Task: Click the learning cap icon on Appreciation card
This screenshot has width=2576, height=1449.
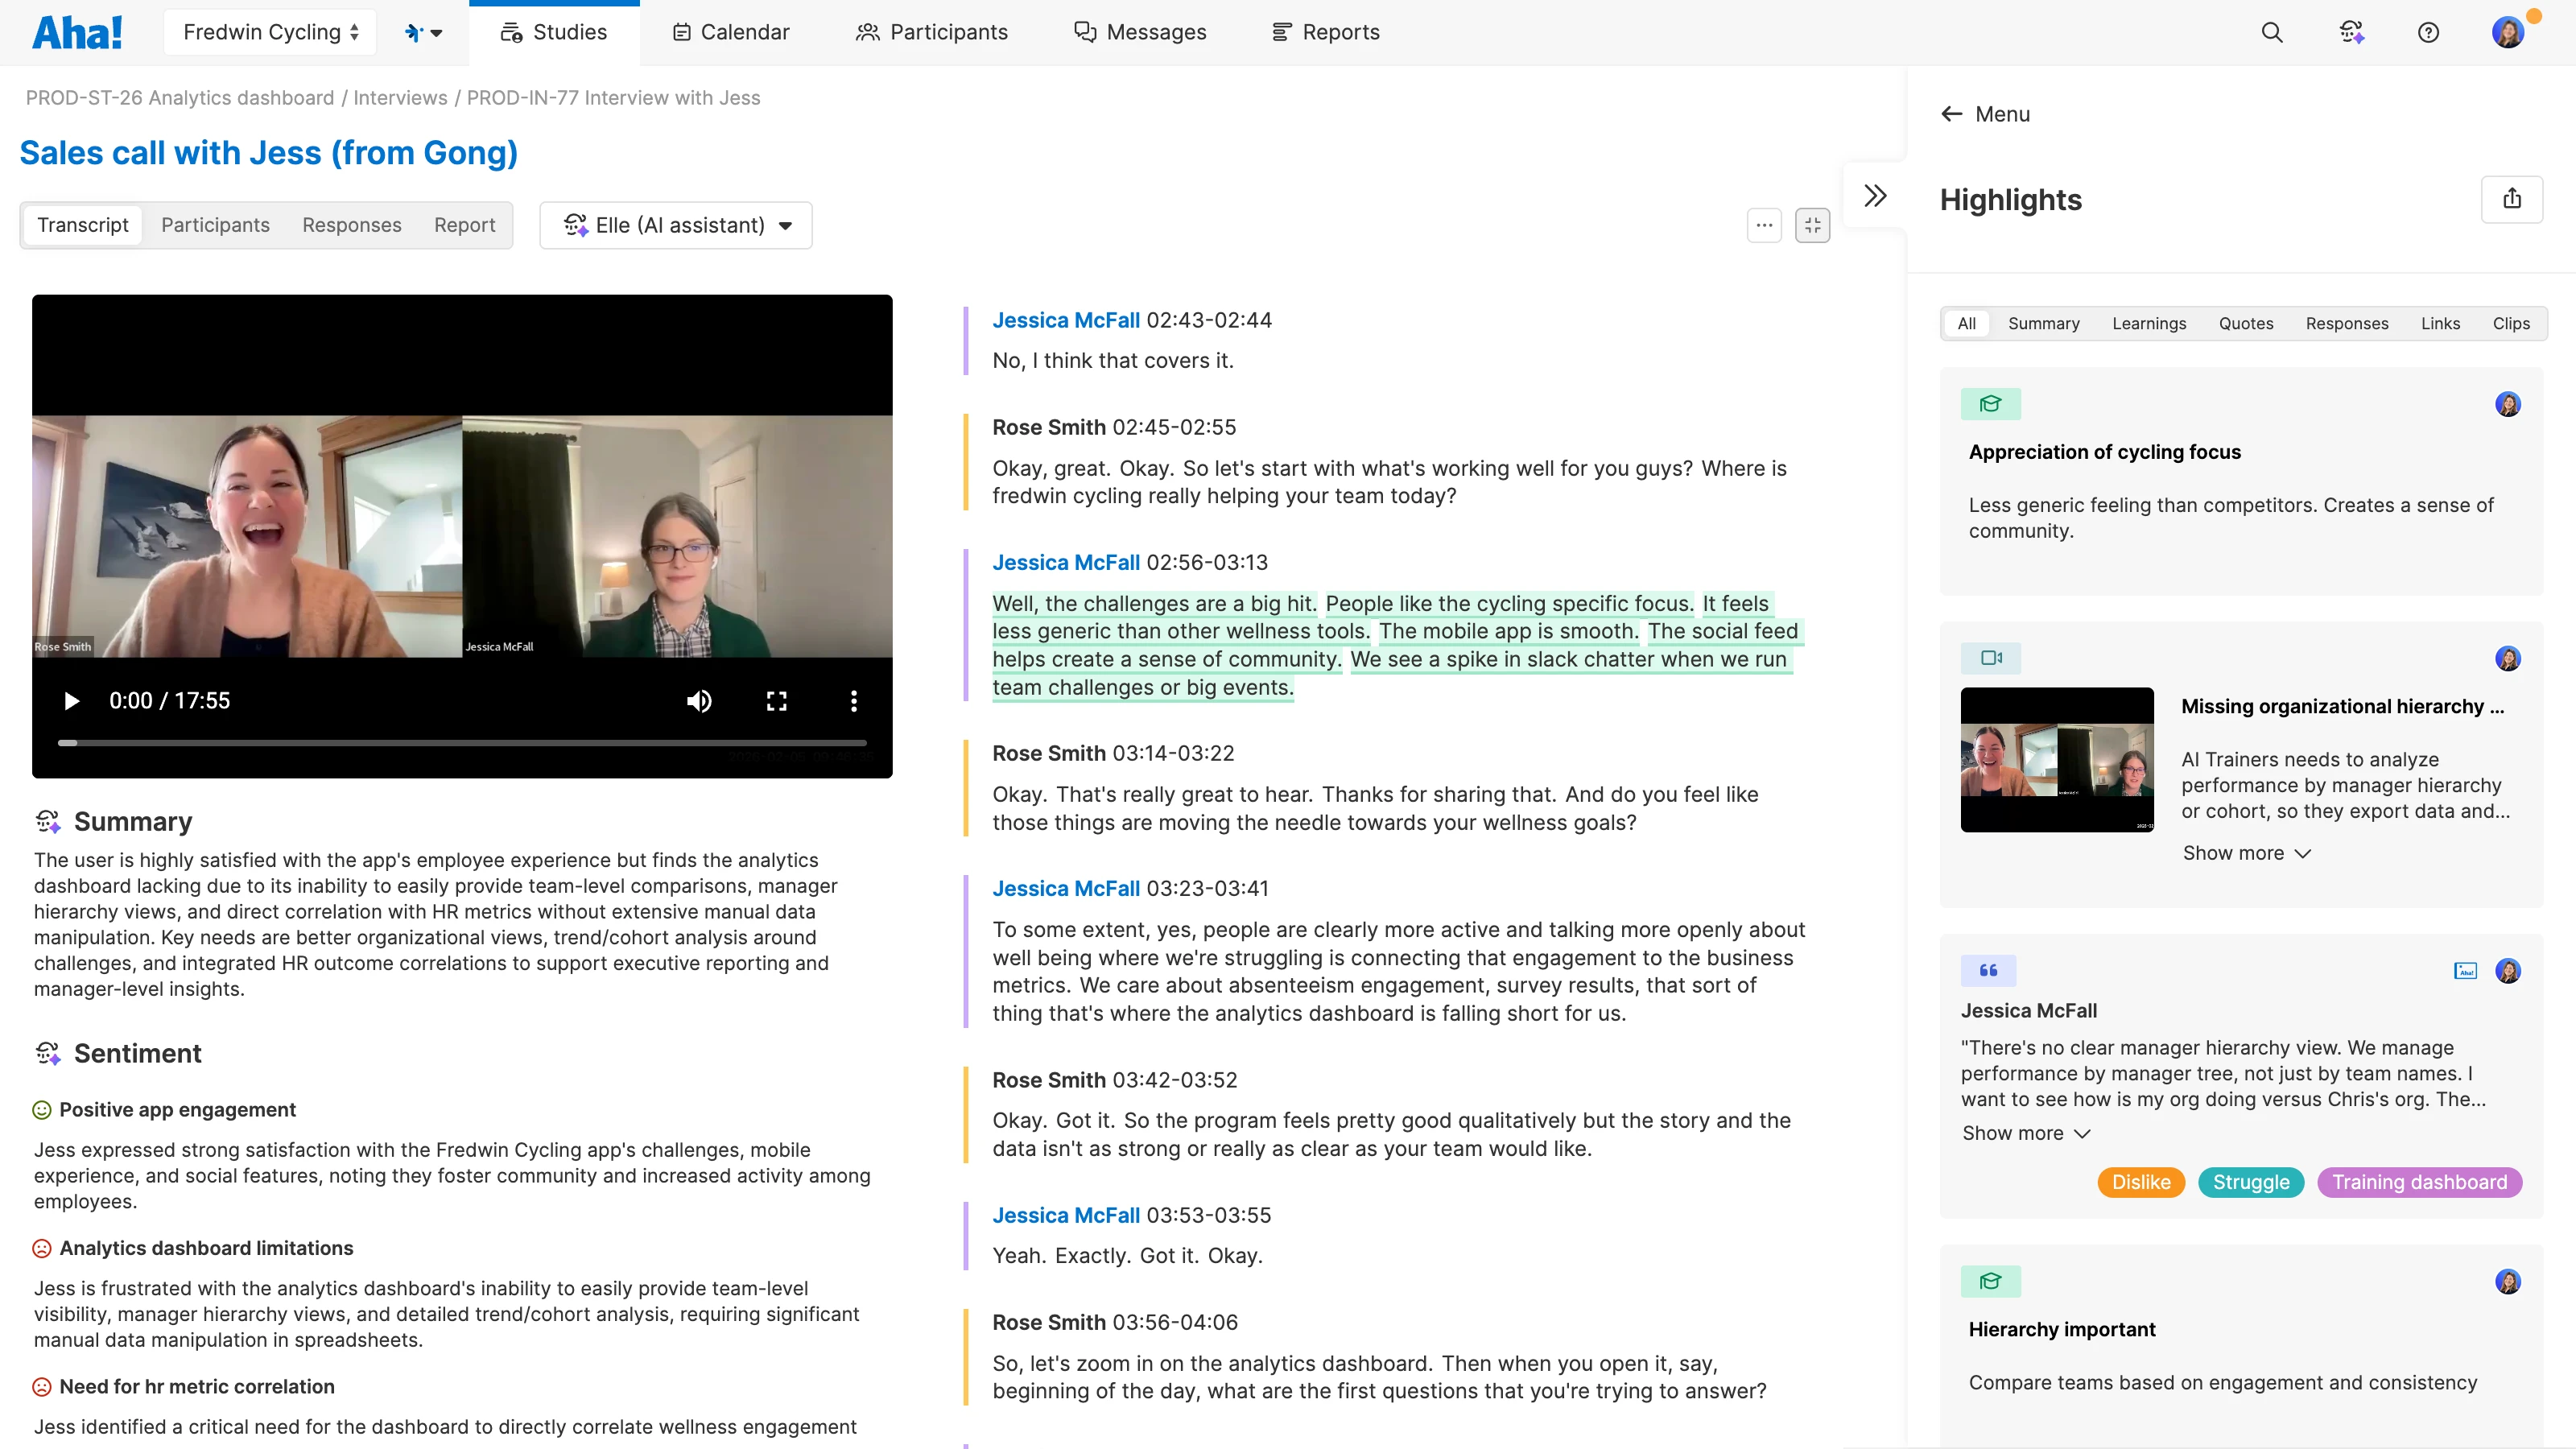Action: [1990, 404]
